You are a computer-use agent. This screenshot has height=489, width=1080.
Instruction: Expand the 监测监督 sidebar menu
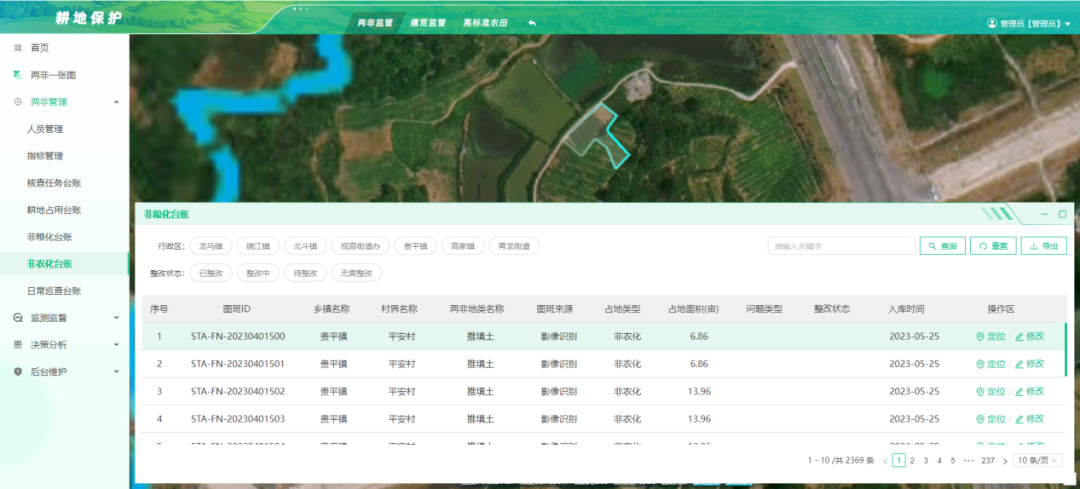click(x=116, y=318)
